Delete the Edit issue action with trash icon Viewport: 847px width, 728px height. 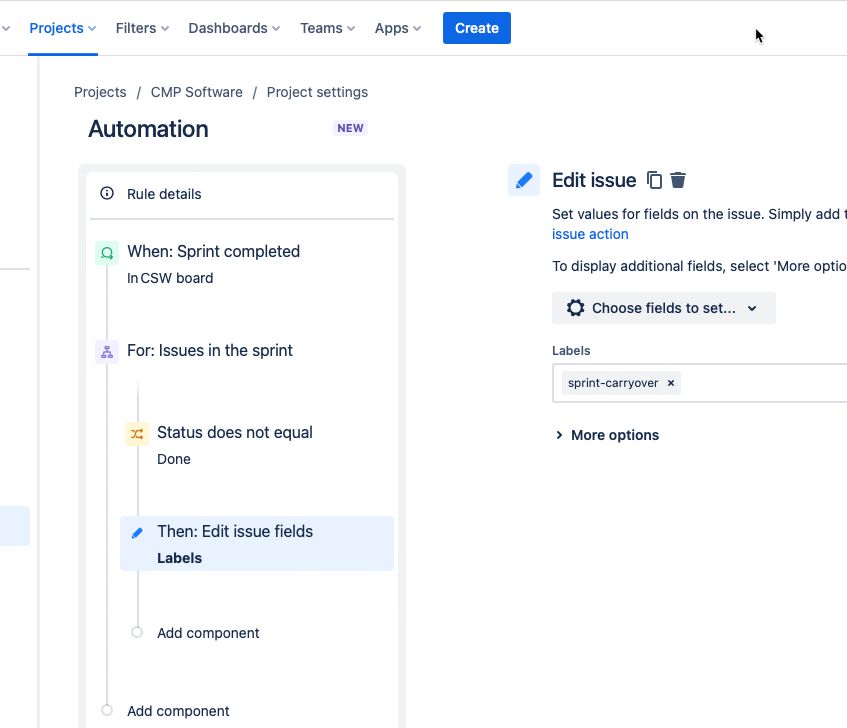(678, 180)
